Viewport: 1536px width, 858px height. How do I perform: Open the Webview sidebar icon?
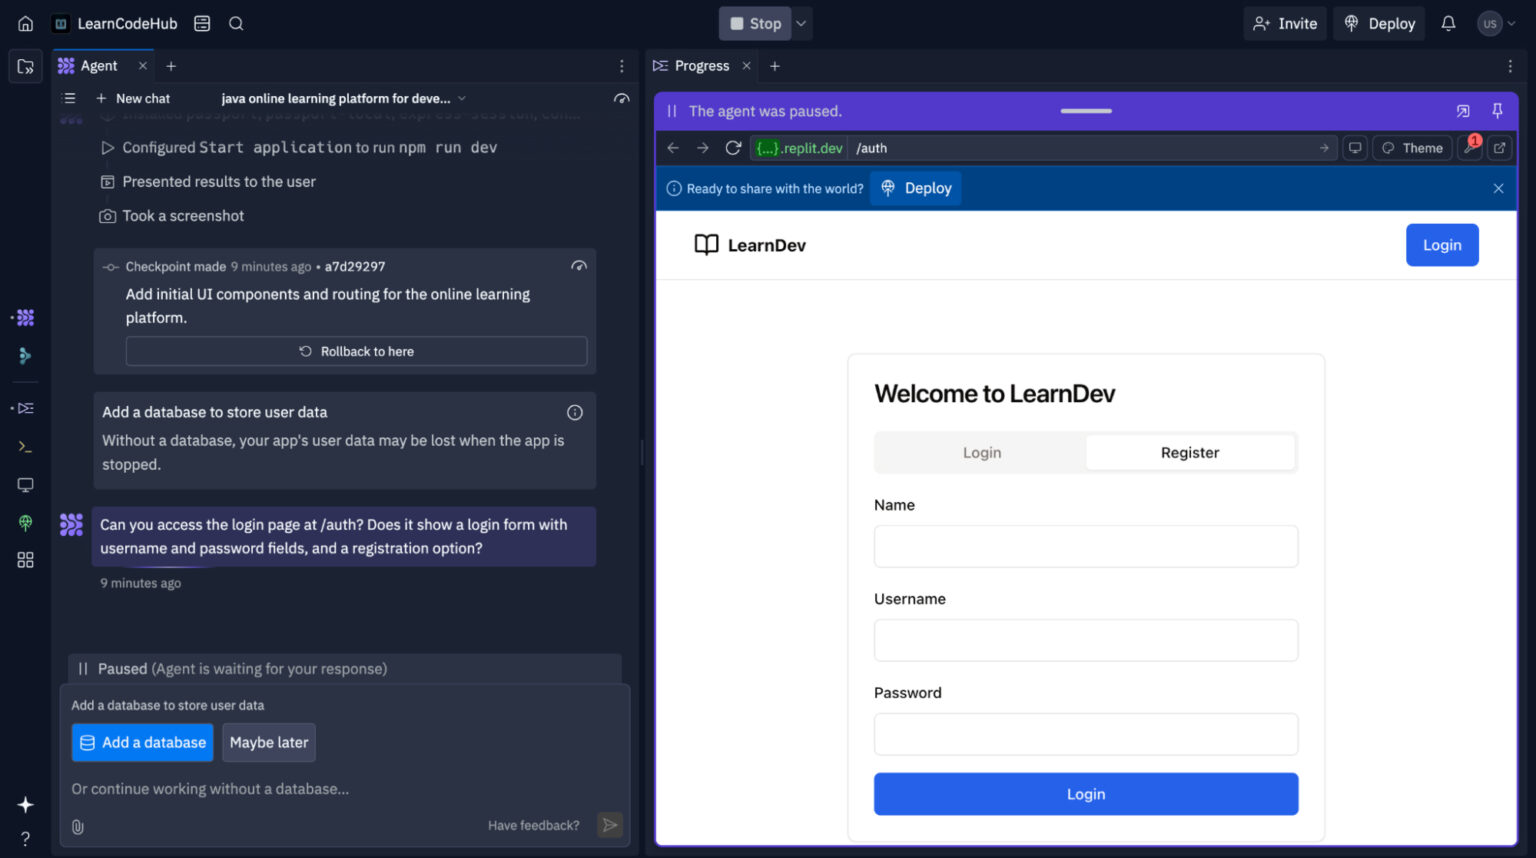point(25,484)
